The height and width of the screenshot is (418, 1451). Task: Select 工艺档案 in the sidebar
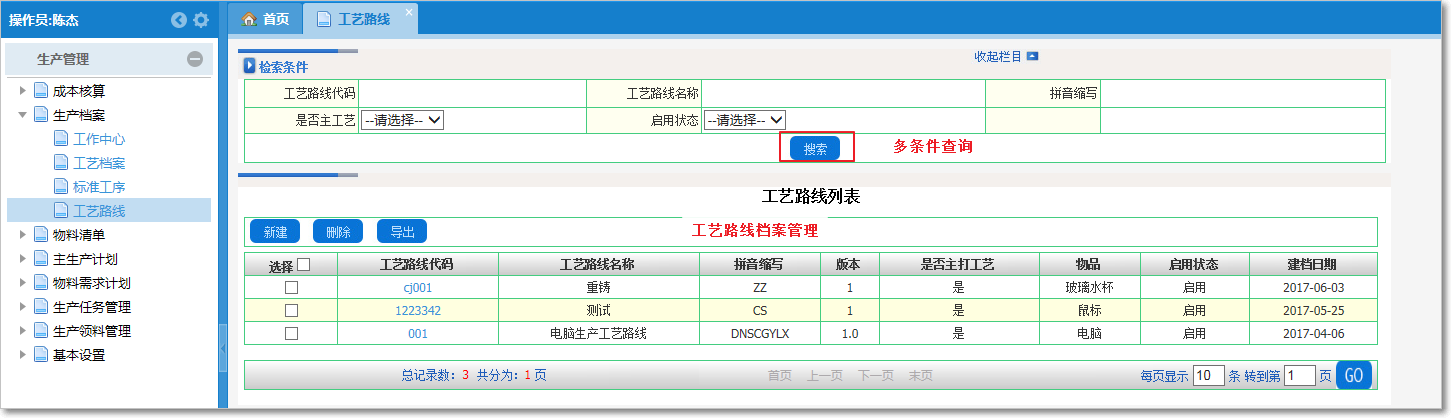click(99, 163)
